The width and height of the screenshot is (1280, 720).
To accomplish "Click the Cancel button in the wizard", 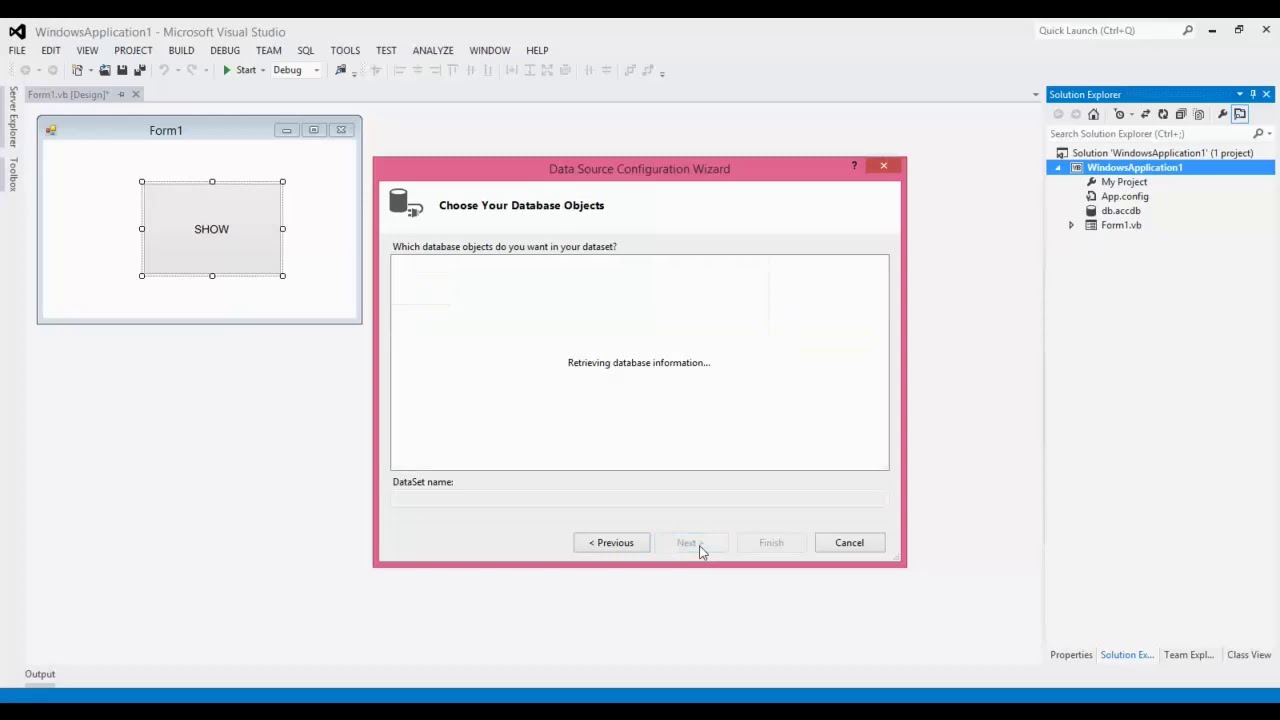I will point(849,543).
